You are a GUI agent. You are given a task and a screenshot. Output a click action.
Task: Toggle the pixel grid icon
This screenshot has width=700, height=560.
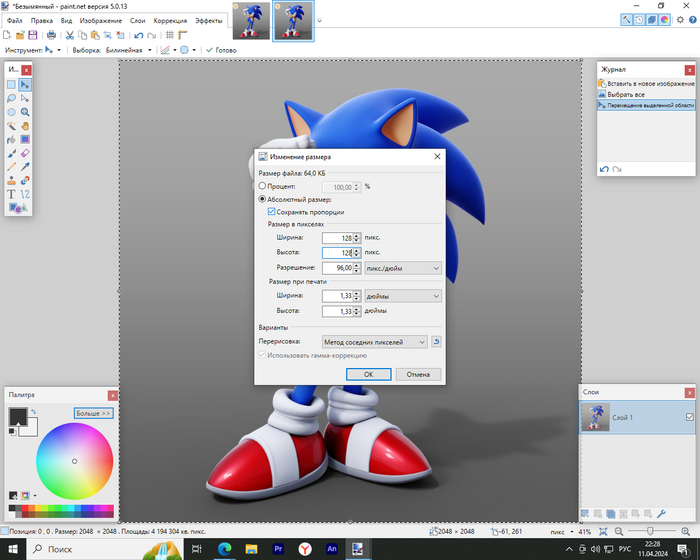click(169, 35)
